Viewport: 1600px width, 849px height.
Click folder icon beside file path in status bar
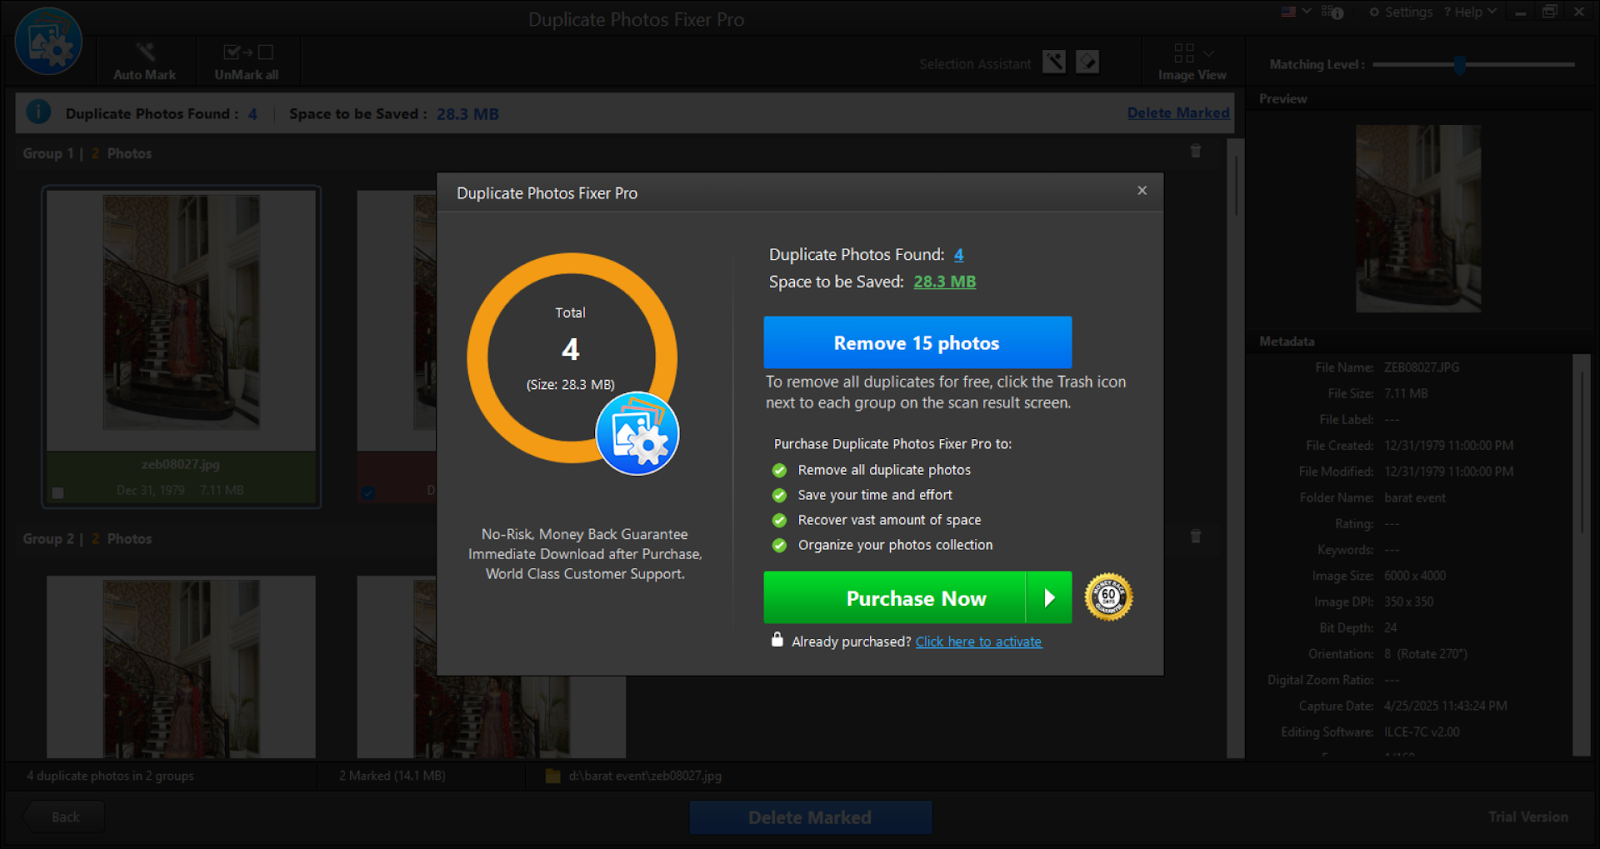pos(552,776)
